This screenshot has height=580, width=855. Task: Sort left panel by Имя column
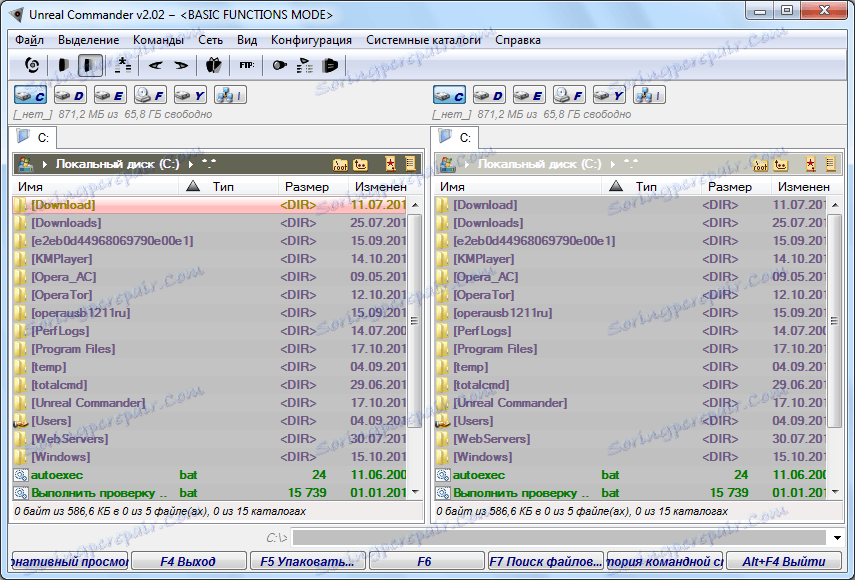pyautogui.click(x=96, y=186)
